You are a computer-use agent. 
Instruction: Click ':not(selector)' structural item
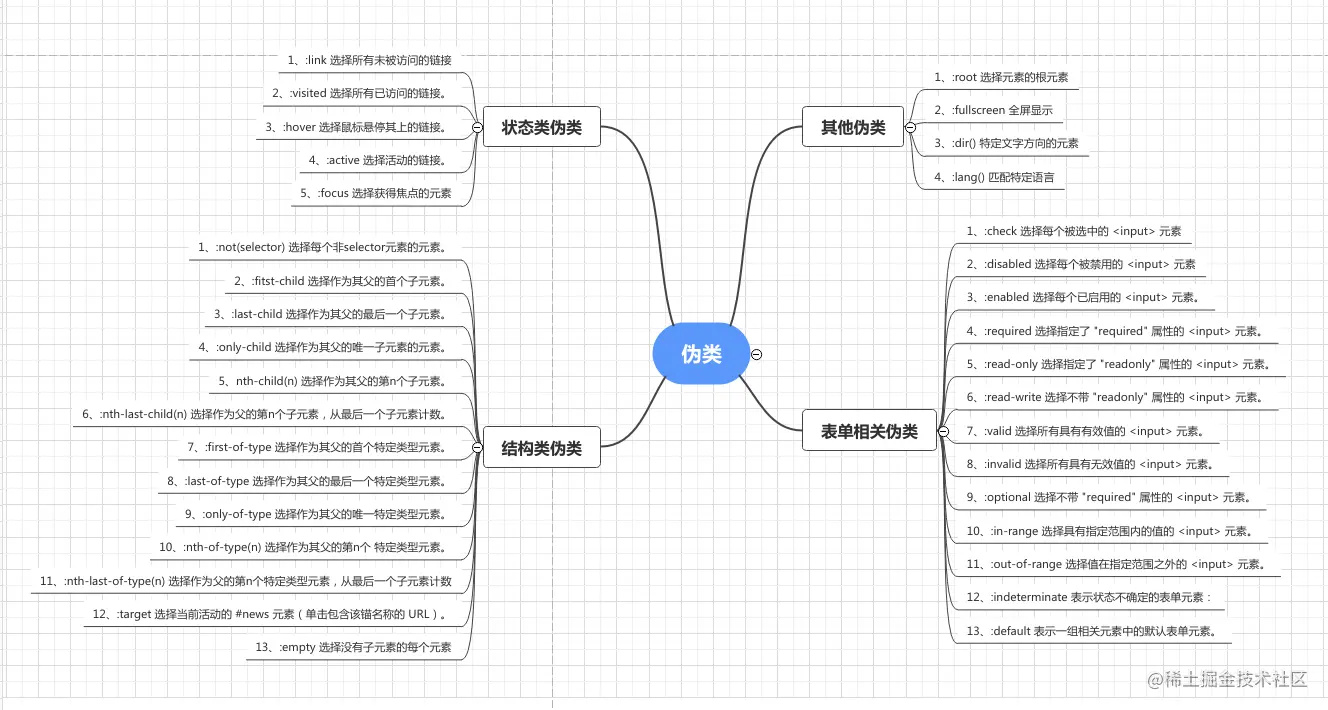pyautogui.click(x=322, y=247)
